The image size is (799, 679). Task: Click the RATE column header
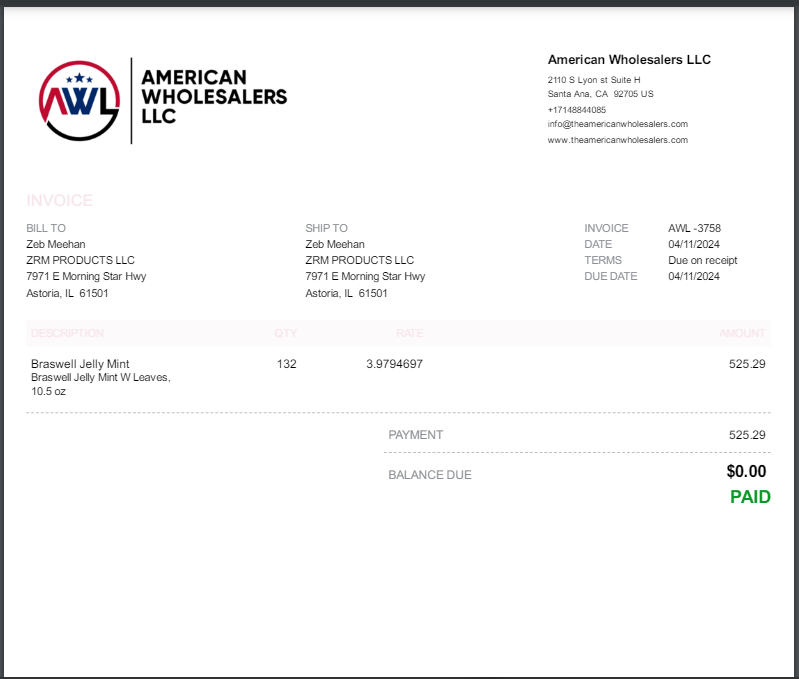[x=409, y=333]
